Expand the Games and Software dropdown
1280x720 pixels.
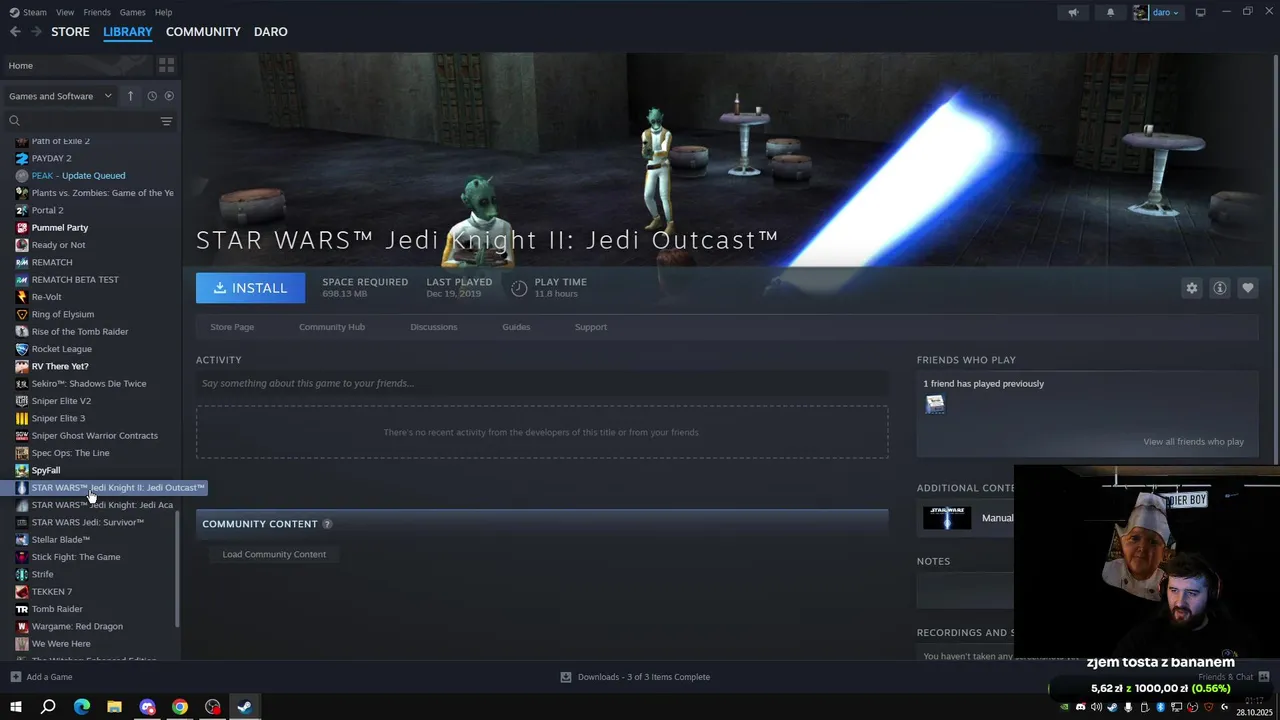click(60, 96)
